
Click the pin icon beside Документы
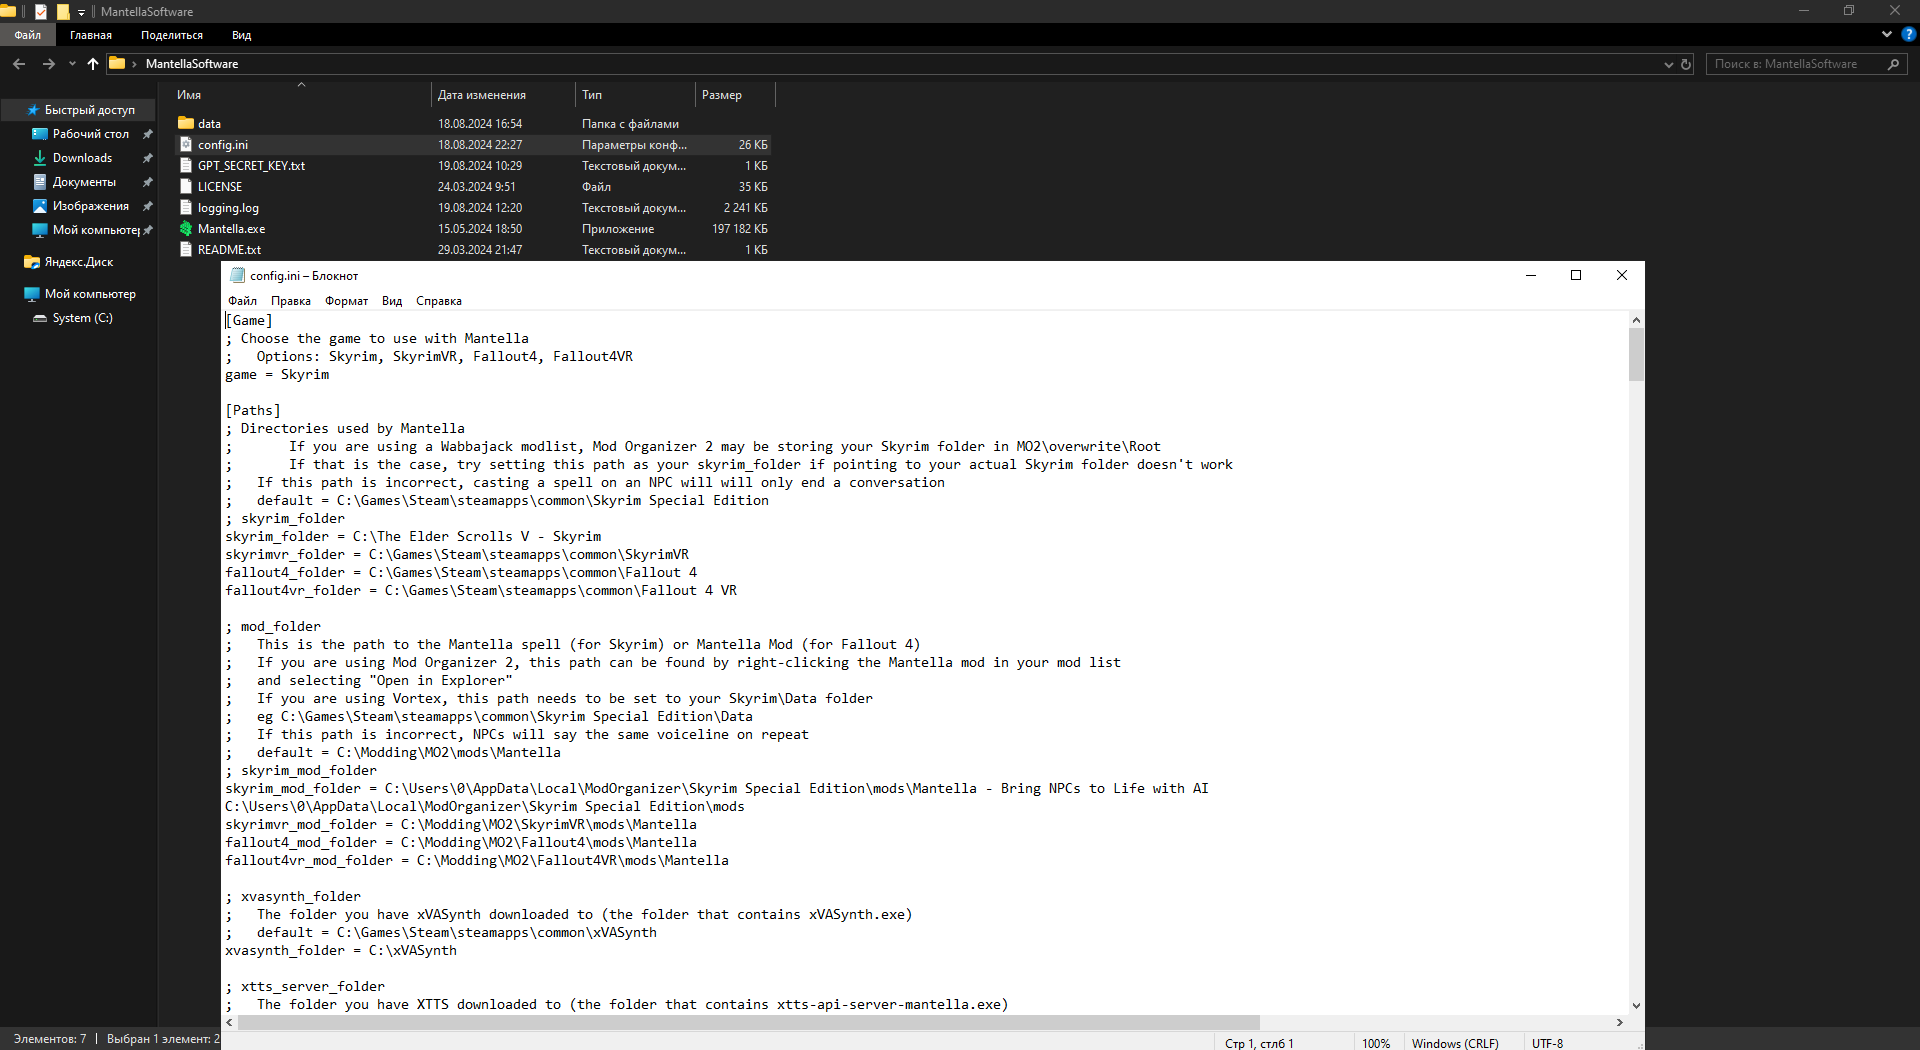click(148, 182)
